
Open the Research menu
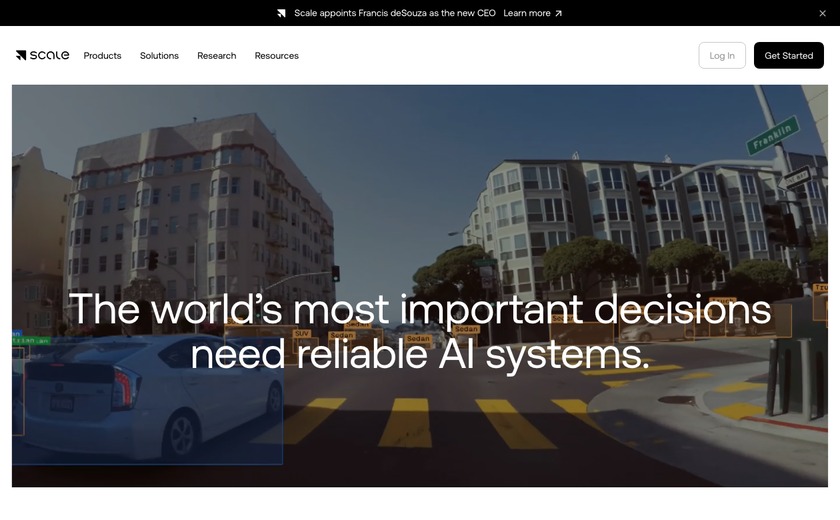216,56
